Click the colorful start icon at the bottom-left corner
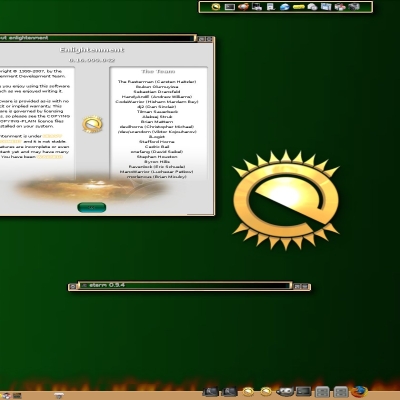This screenshot has width=400, height=400. [x=6, y=396]
